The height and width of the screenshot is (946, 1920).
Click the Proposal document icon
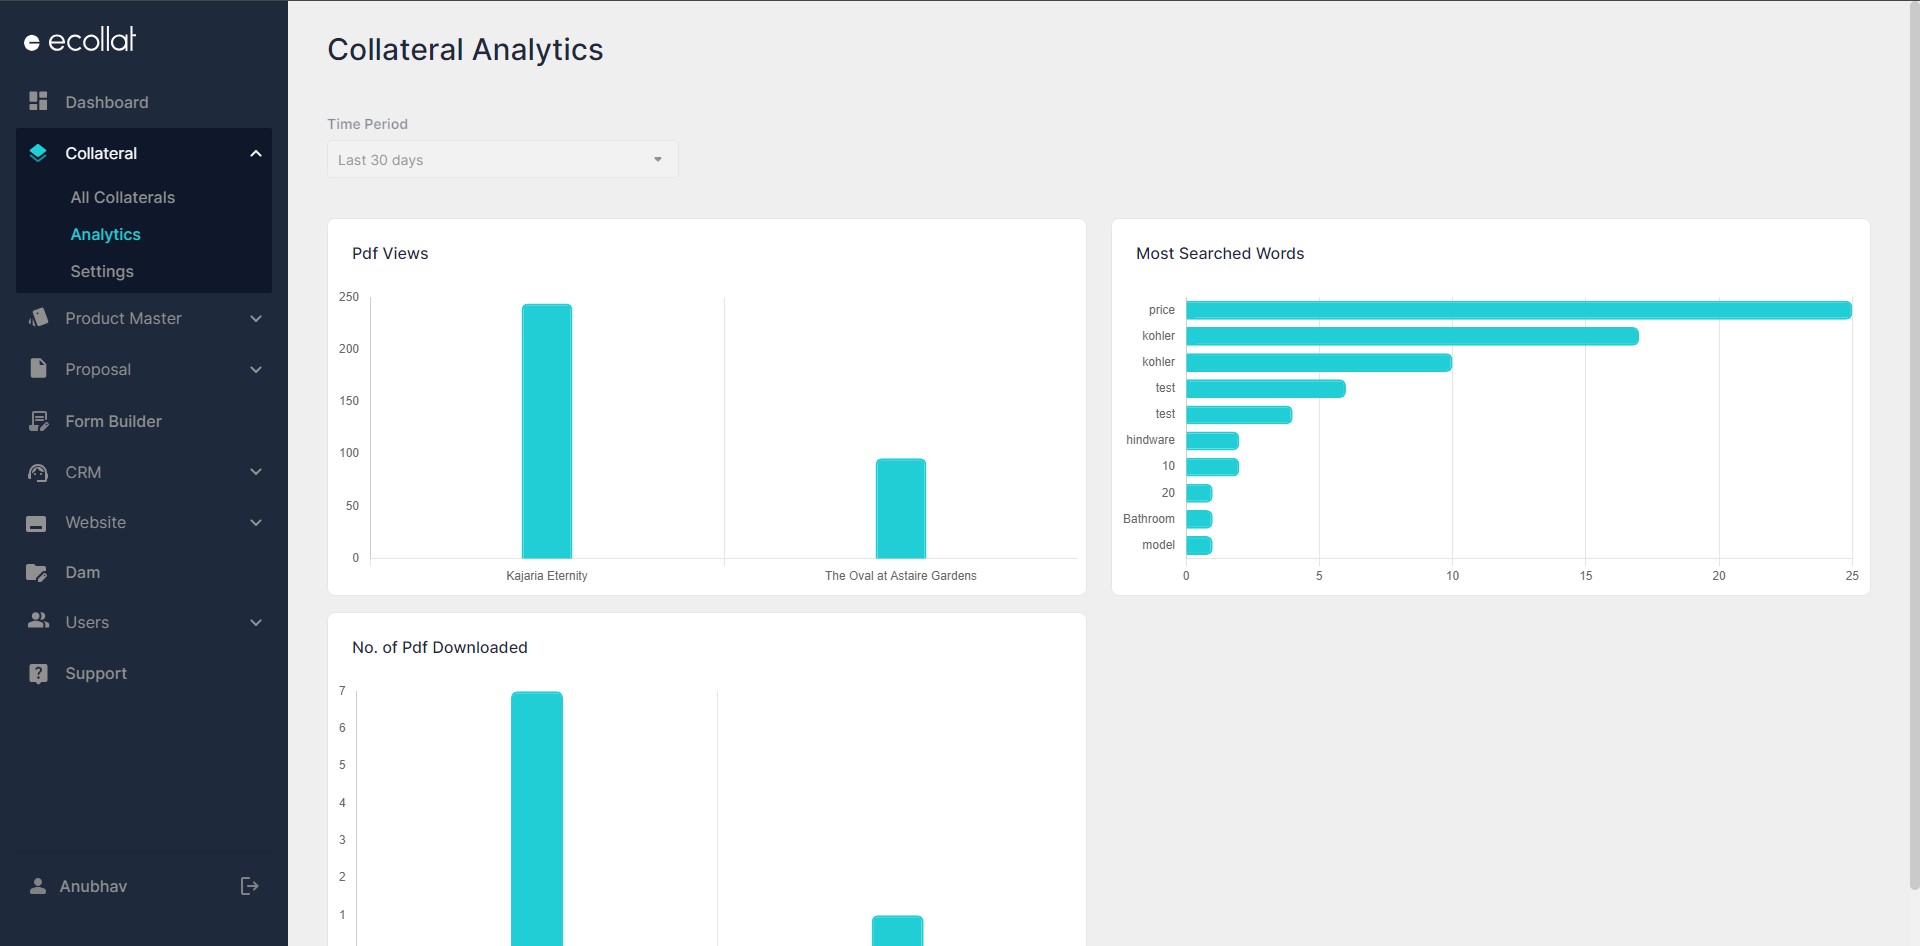pyautogui.click(x=38, y=369)
